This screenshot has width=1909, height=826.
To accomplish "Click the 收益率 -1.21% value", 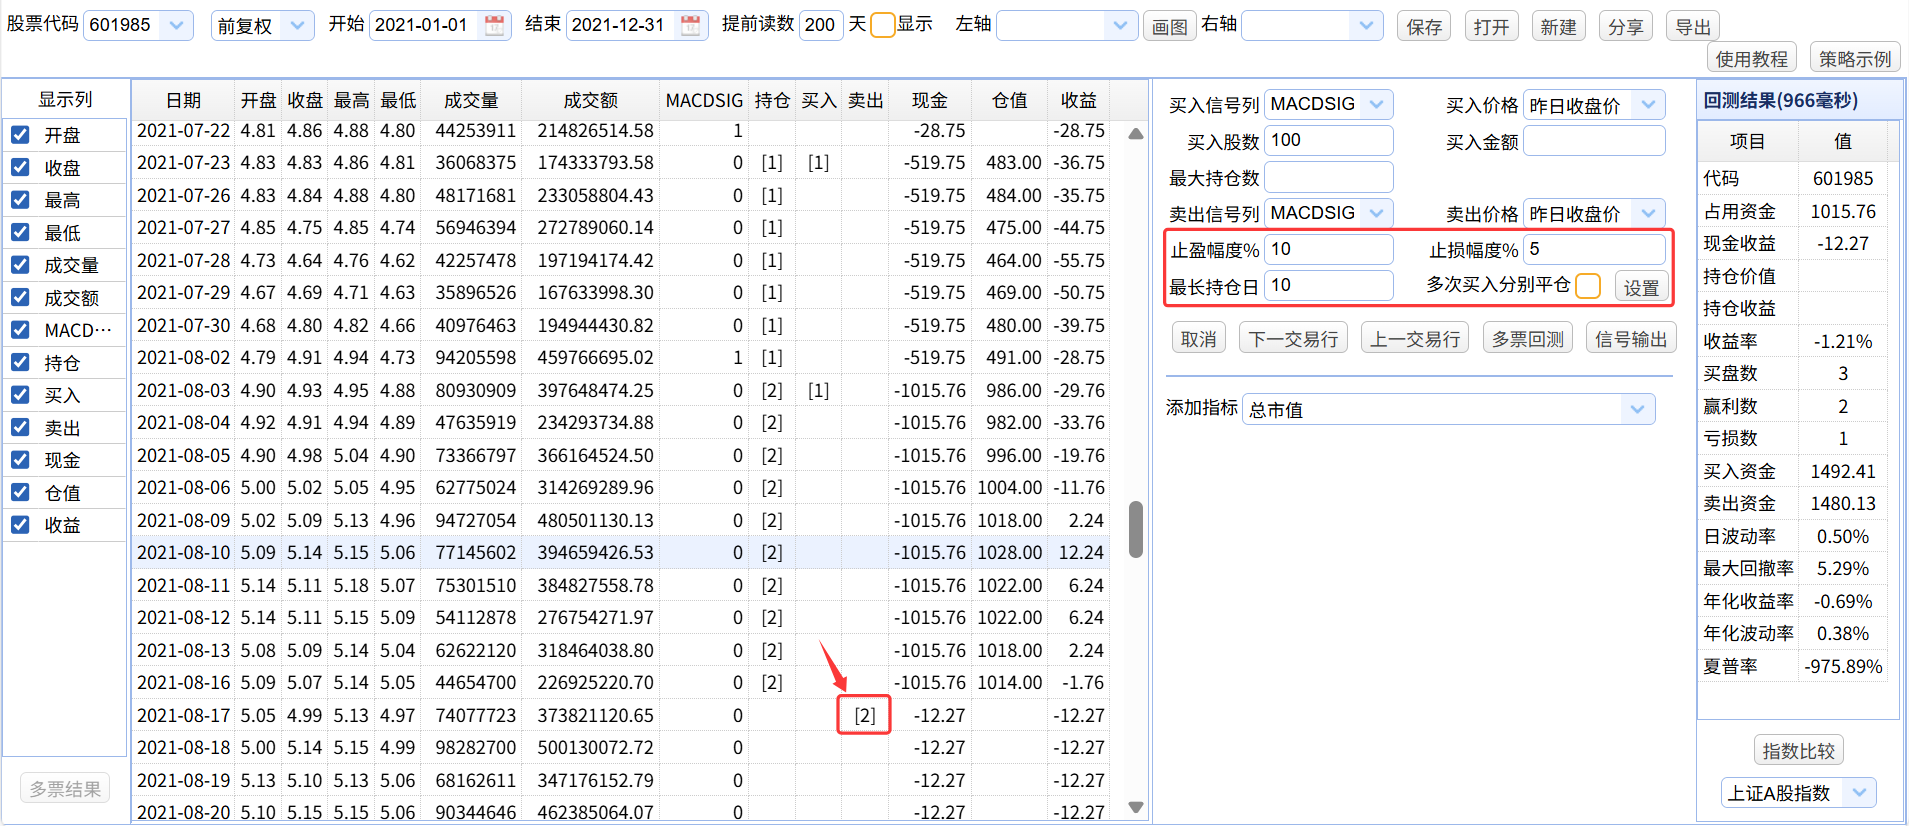I will [x=1843, y=341].
